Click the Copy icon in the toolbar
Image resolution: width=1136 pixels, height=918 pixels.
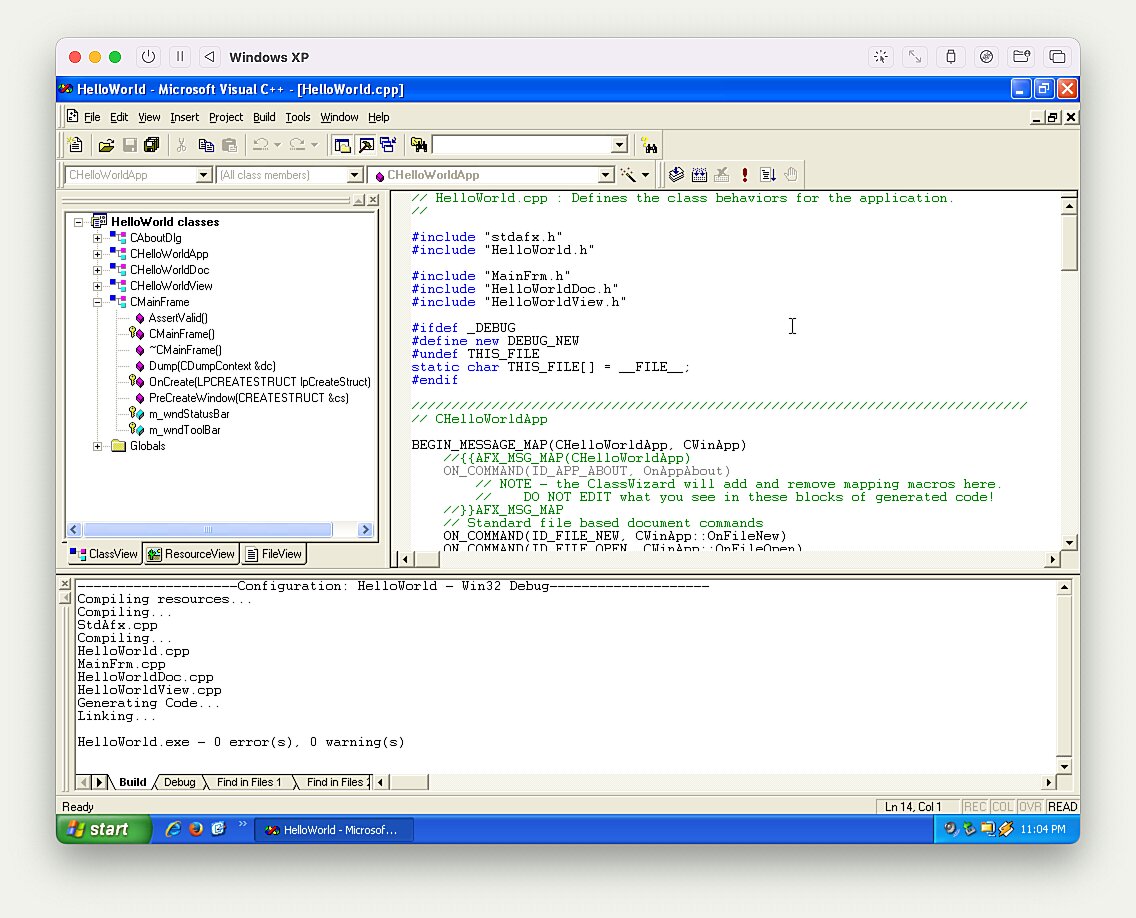click(x=206, y=146)
